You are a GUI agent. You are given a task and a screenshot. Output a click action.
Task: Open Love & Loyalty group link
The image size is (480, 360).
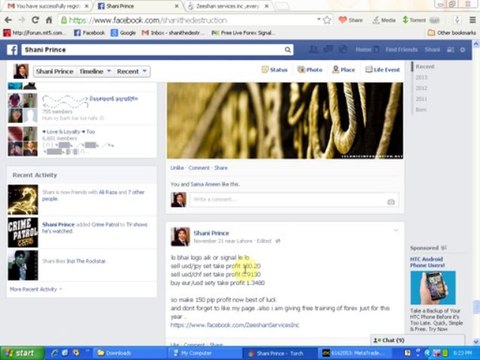click(68, 132)
